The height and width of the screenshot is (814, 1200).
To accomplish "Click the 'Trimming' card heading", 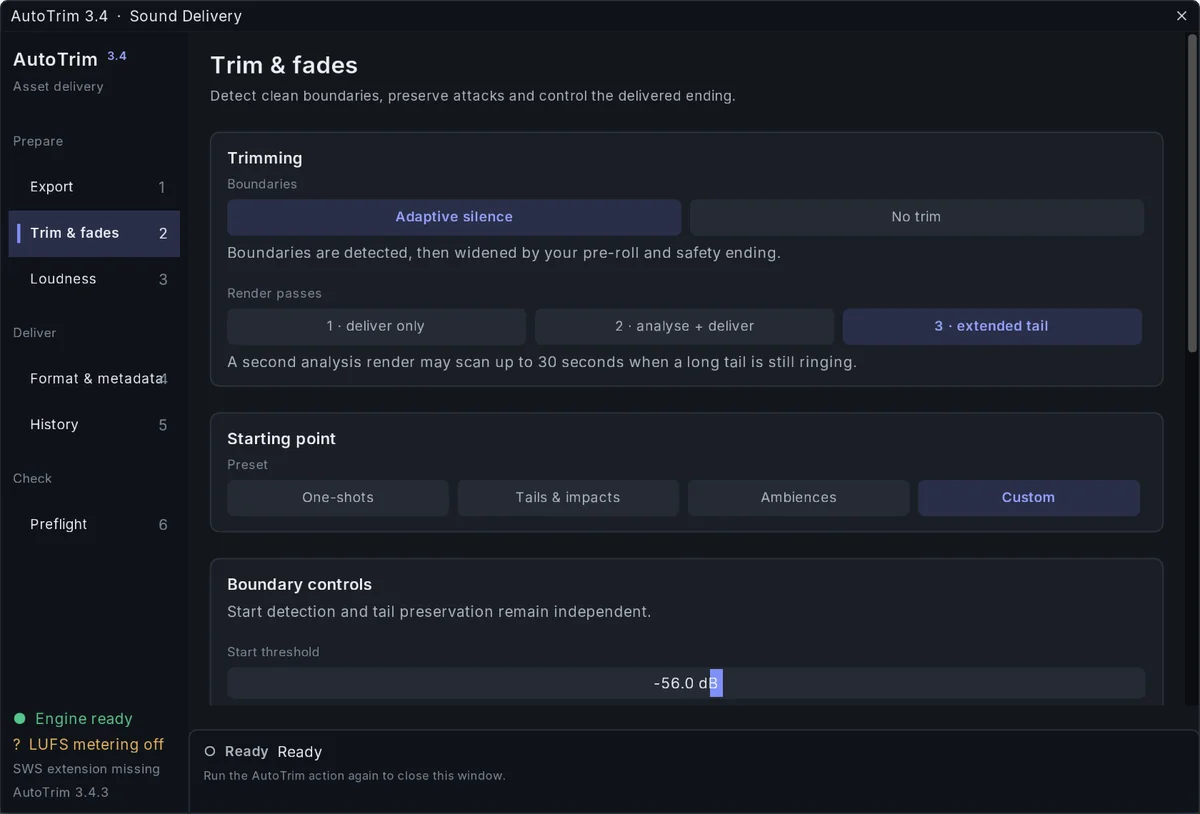I will (265, 158).
